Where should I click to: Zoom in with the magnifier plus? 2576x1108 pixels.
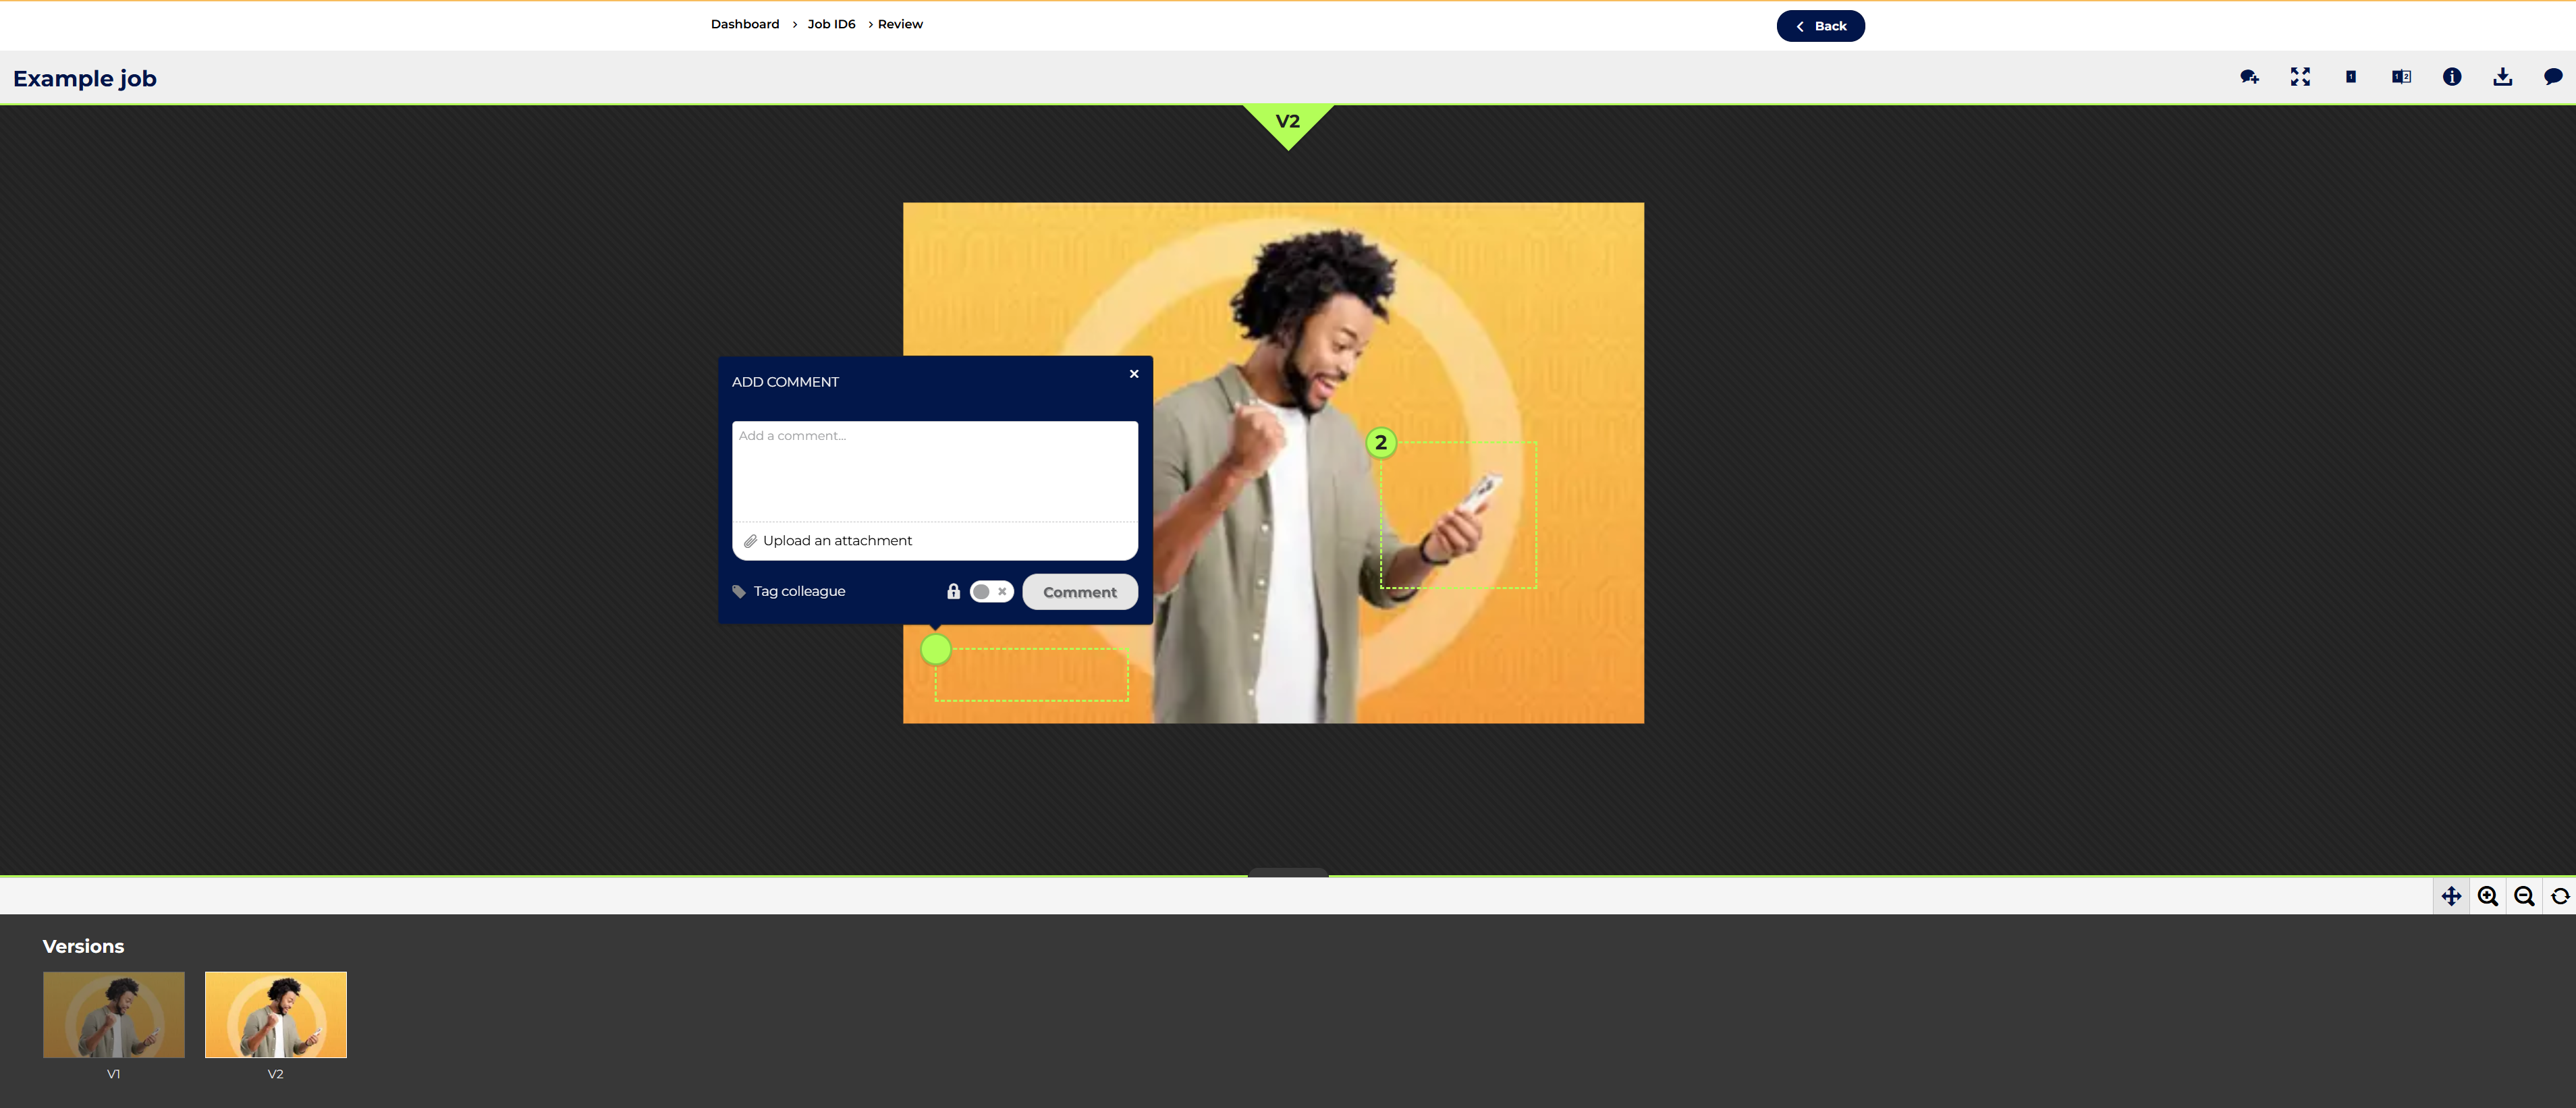click(2488, 896)
